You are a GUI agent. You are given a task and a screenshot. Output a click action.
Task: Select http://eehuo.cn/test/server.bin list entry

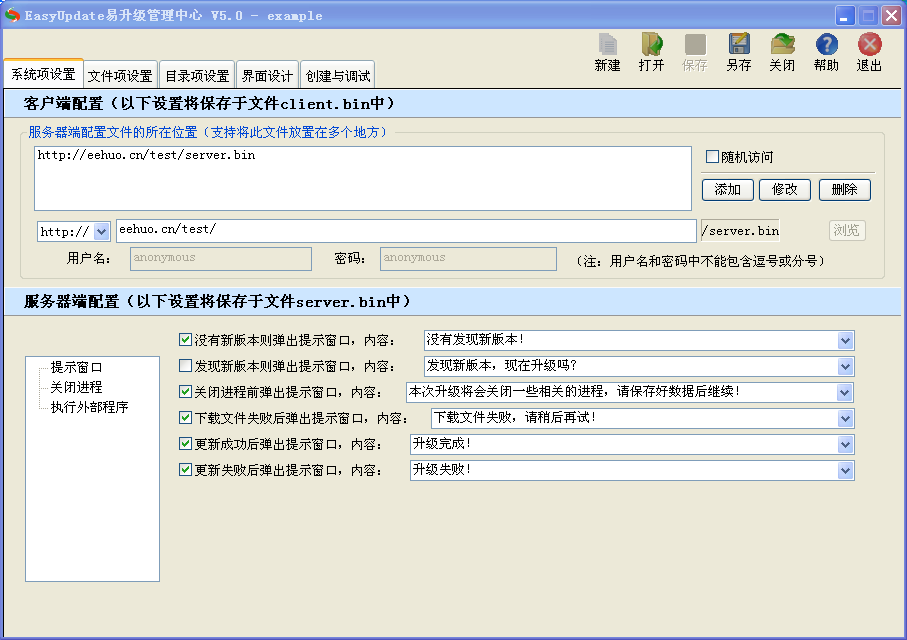tap(146, 155)
